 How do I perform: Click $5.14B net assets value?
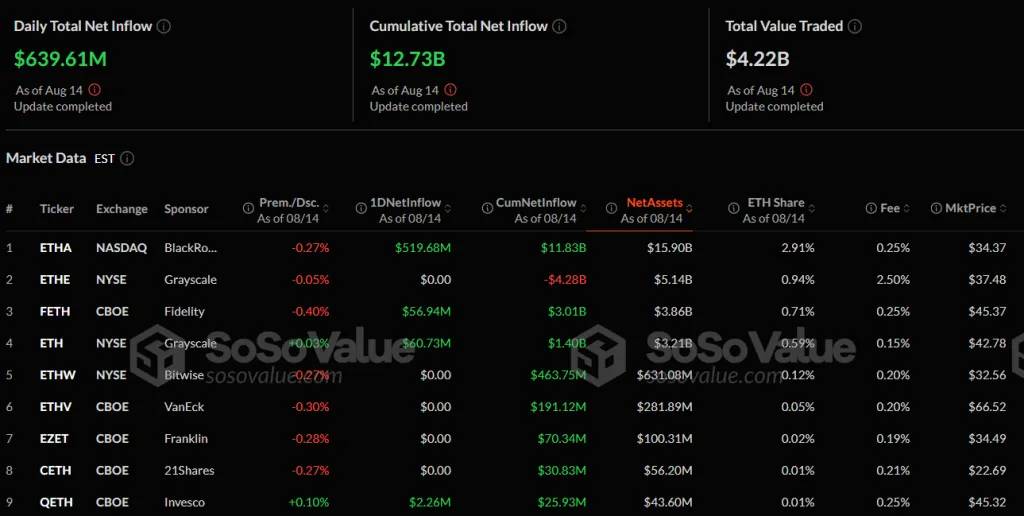pyautogui.click(x=673, y=280)
